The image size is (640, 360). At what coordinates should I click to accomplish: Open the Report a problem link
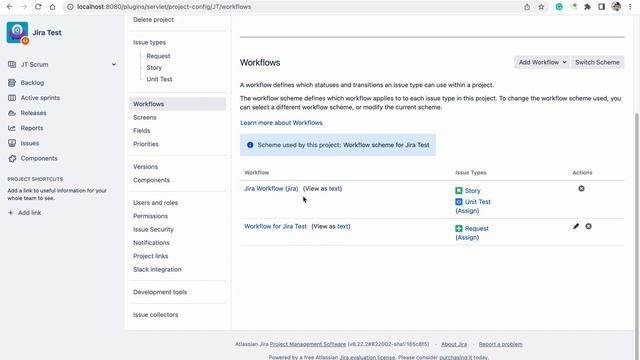(x=500, y=344)
